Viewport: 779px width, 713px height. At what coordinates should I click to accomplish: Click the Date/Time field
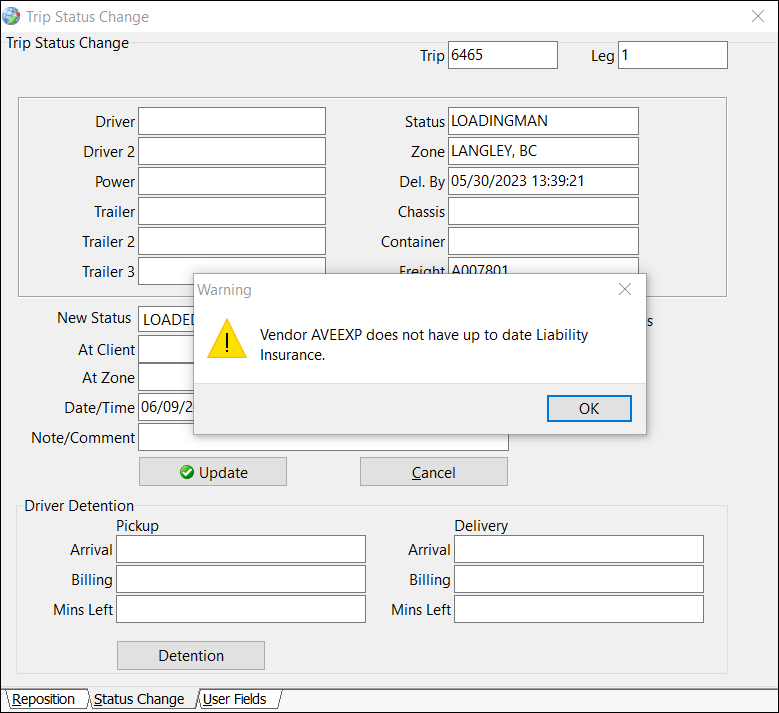[166, 407]
